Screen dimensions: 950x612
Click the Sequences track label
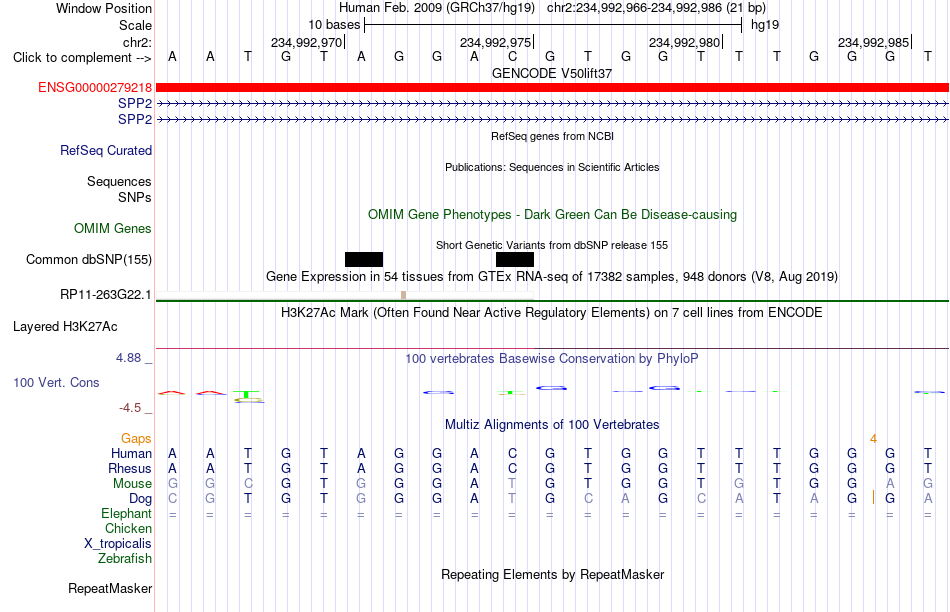119,181
